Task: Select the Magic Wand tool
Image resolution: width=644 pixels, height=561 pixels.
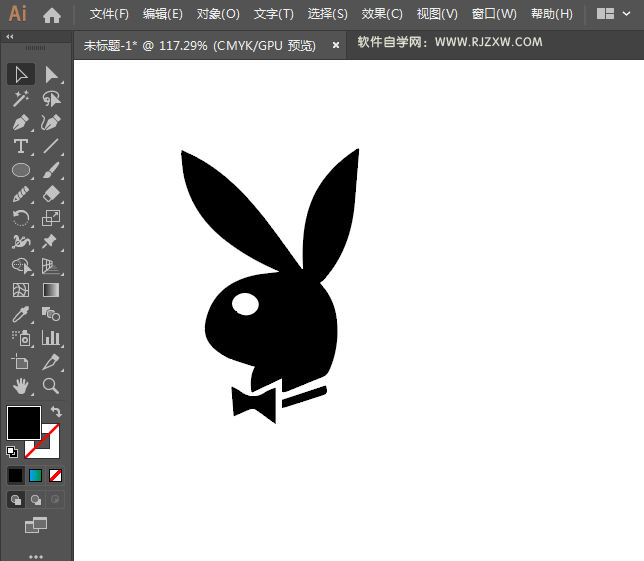Action: tap(21, 99)
